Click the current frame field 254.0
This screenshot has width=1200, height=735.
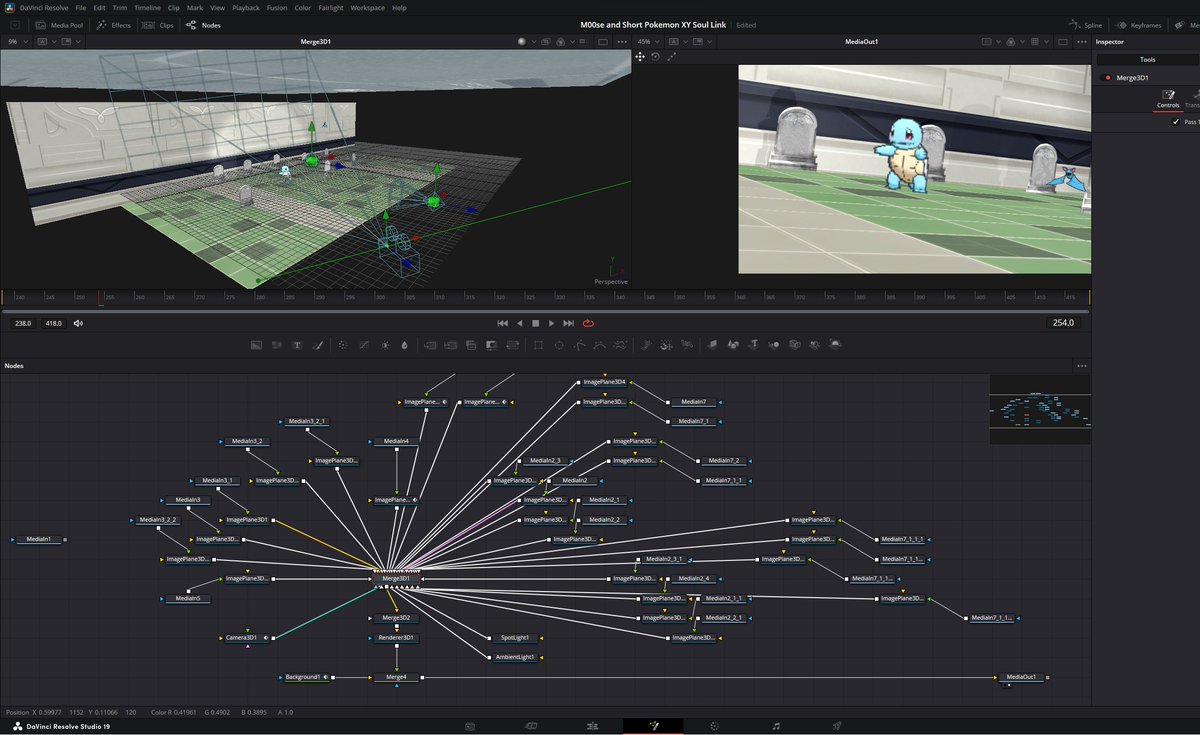(1062, 323)
